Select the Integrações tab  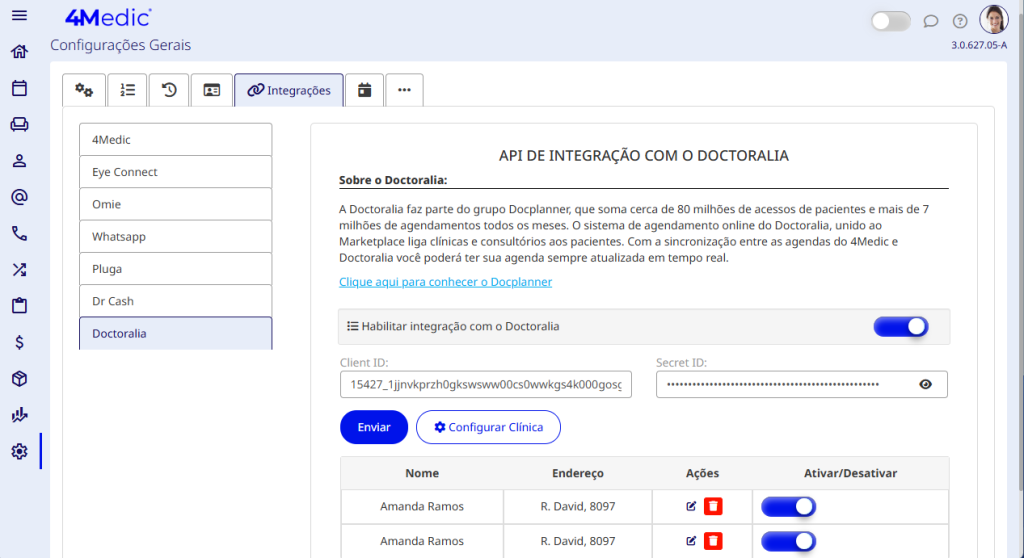289,90
